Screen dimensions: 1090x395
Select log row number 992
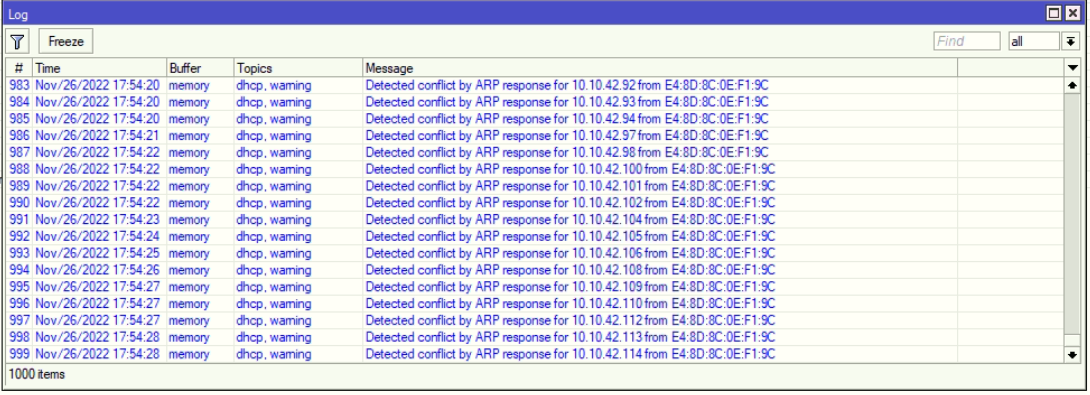click(x=535, y=236)
